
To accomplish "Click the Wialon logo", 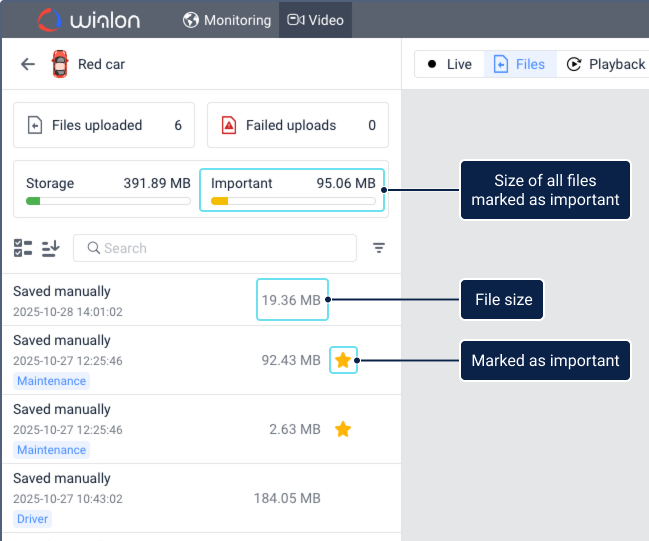I will point(90,20).
